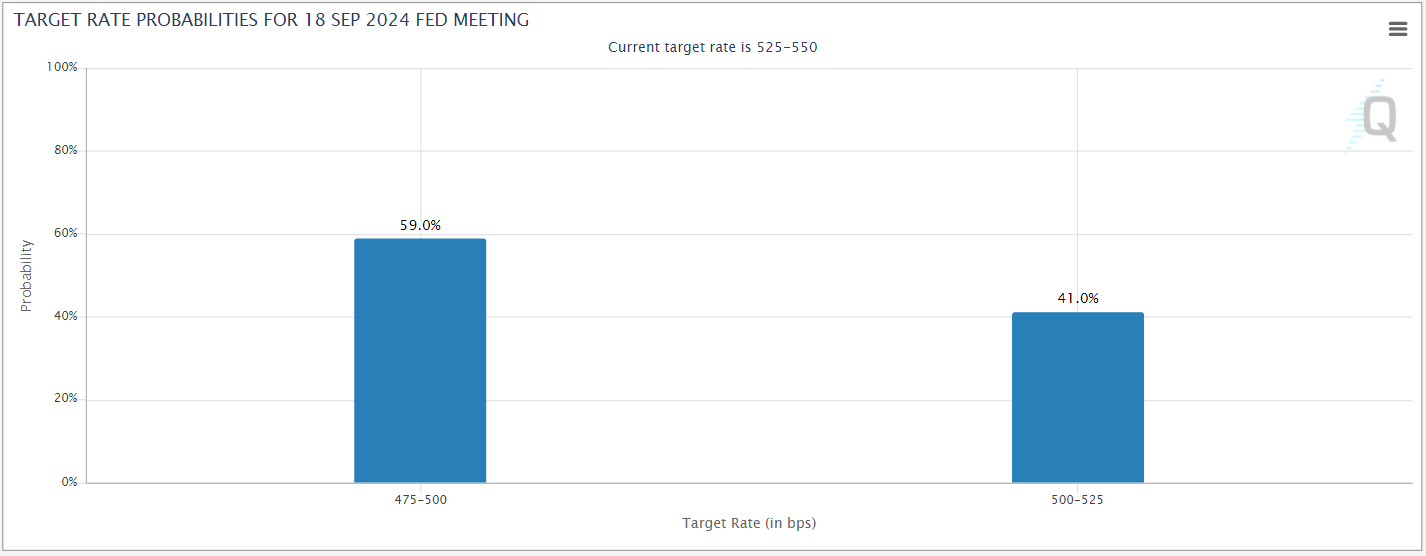This screenshot has width=1426, height=556.
Task: Click the 100% y-axis tick label
Action: 62,67
